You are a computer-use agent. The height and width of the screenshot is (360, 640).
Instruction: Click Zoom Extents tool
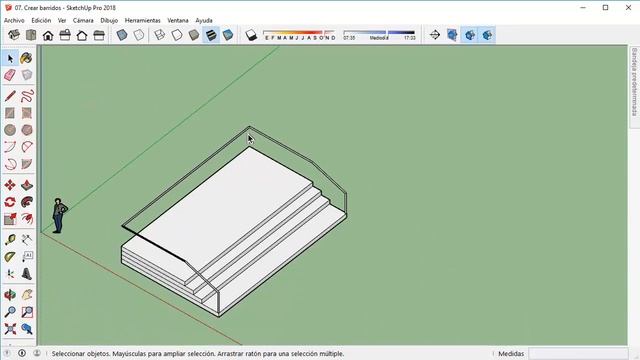[x=10, y=329]
